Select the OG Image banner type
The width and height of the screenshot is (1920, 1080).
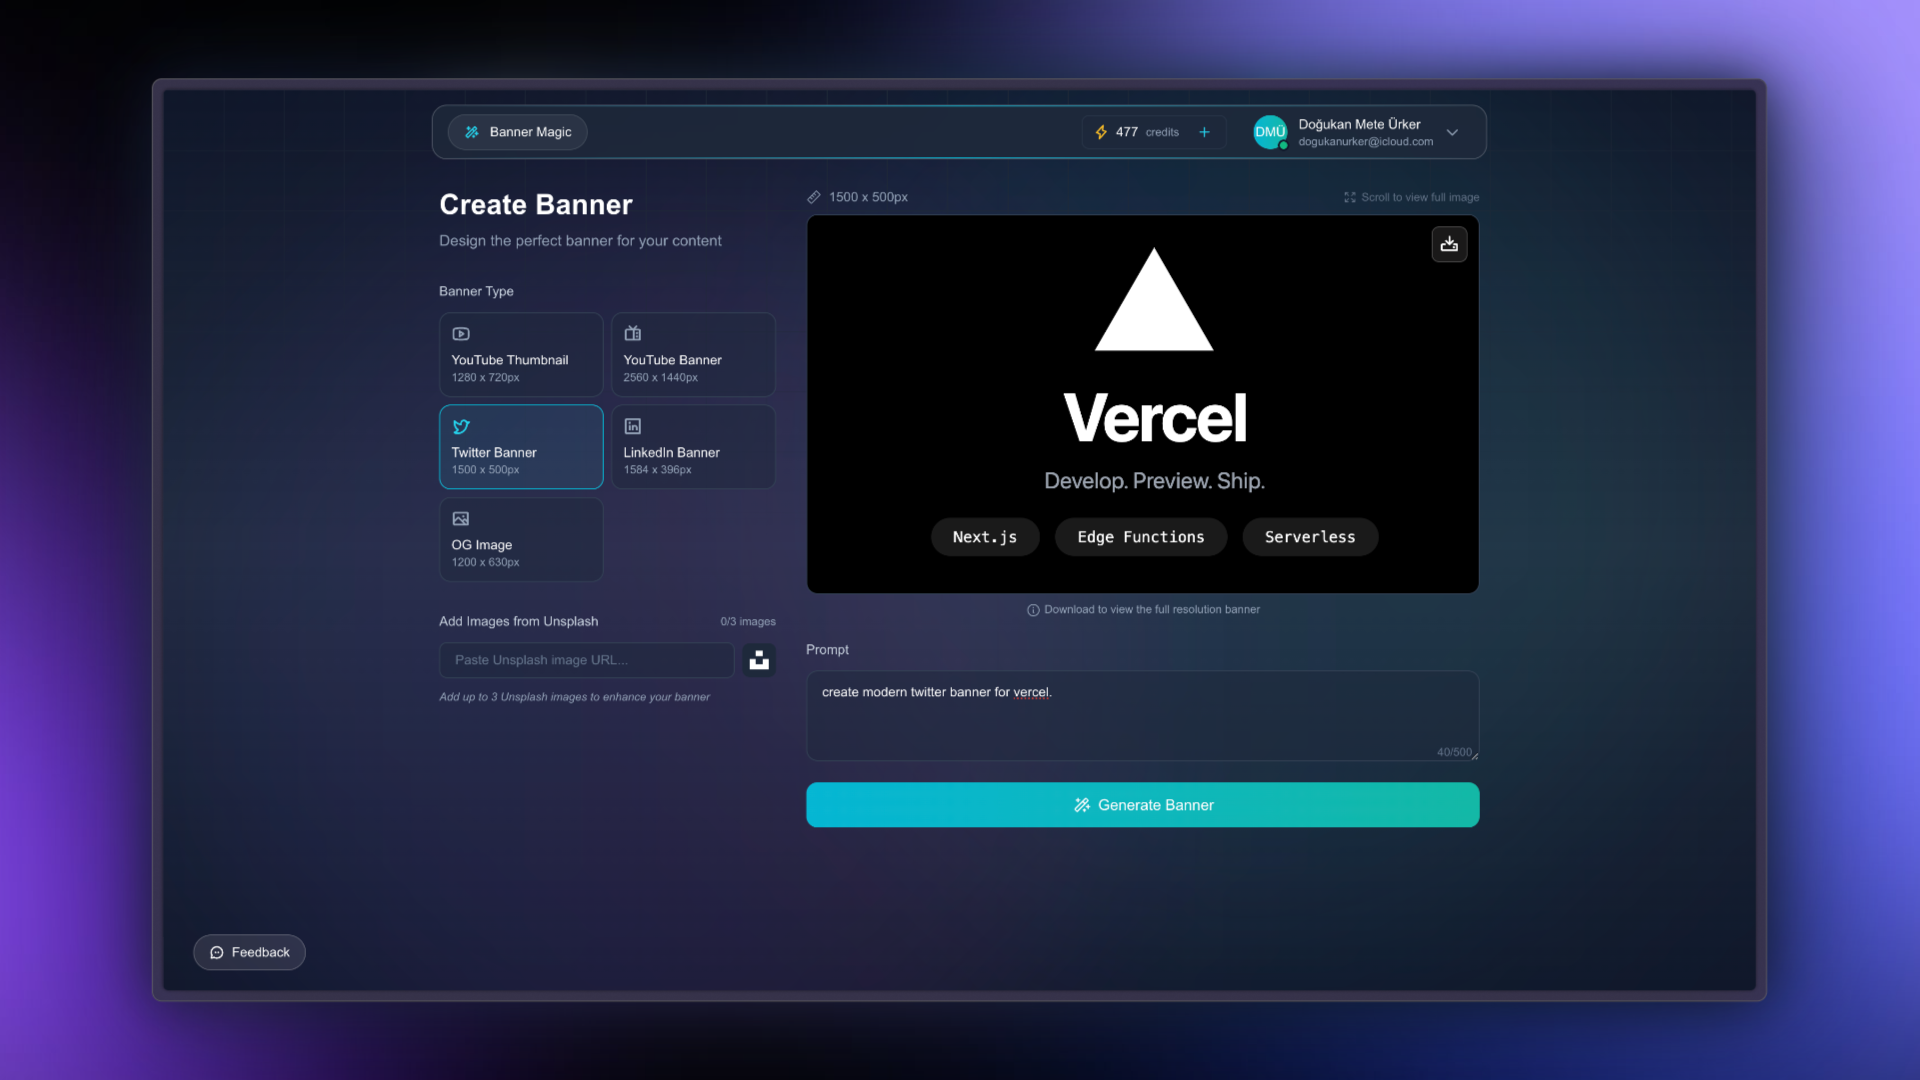(521, 540)
